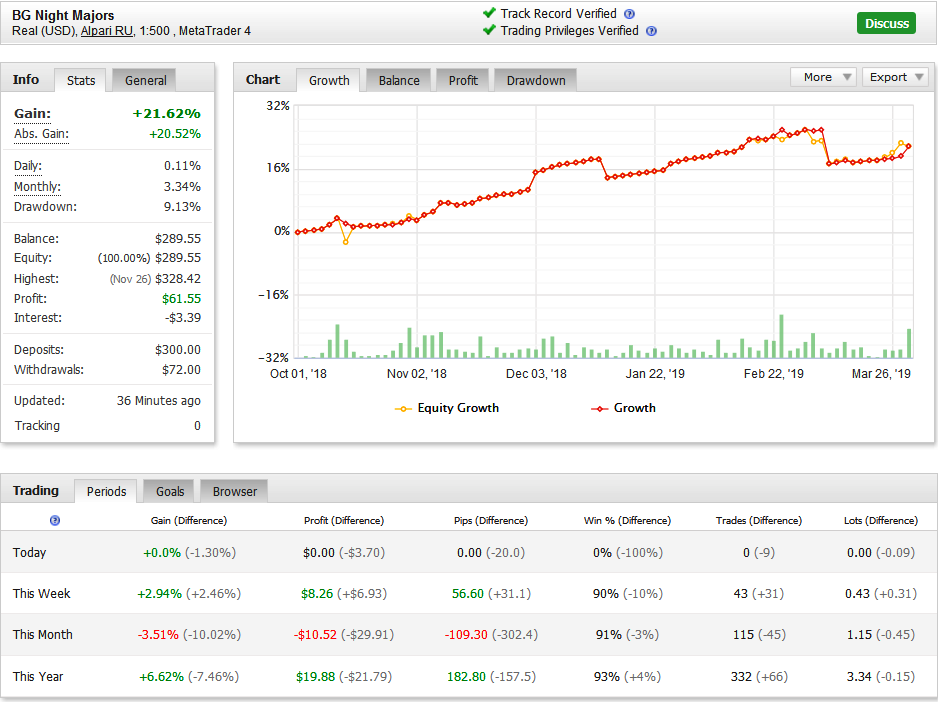Click the 93% This Year win rate
The width and height of the screenshot is (938, 702).
pyautogui.click(x=607, y=676)
